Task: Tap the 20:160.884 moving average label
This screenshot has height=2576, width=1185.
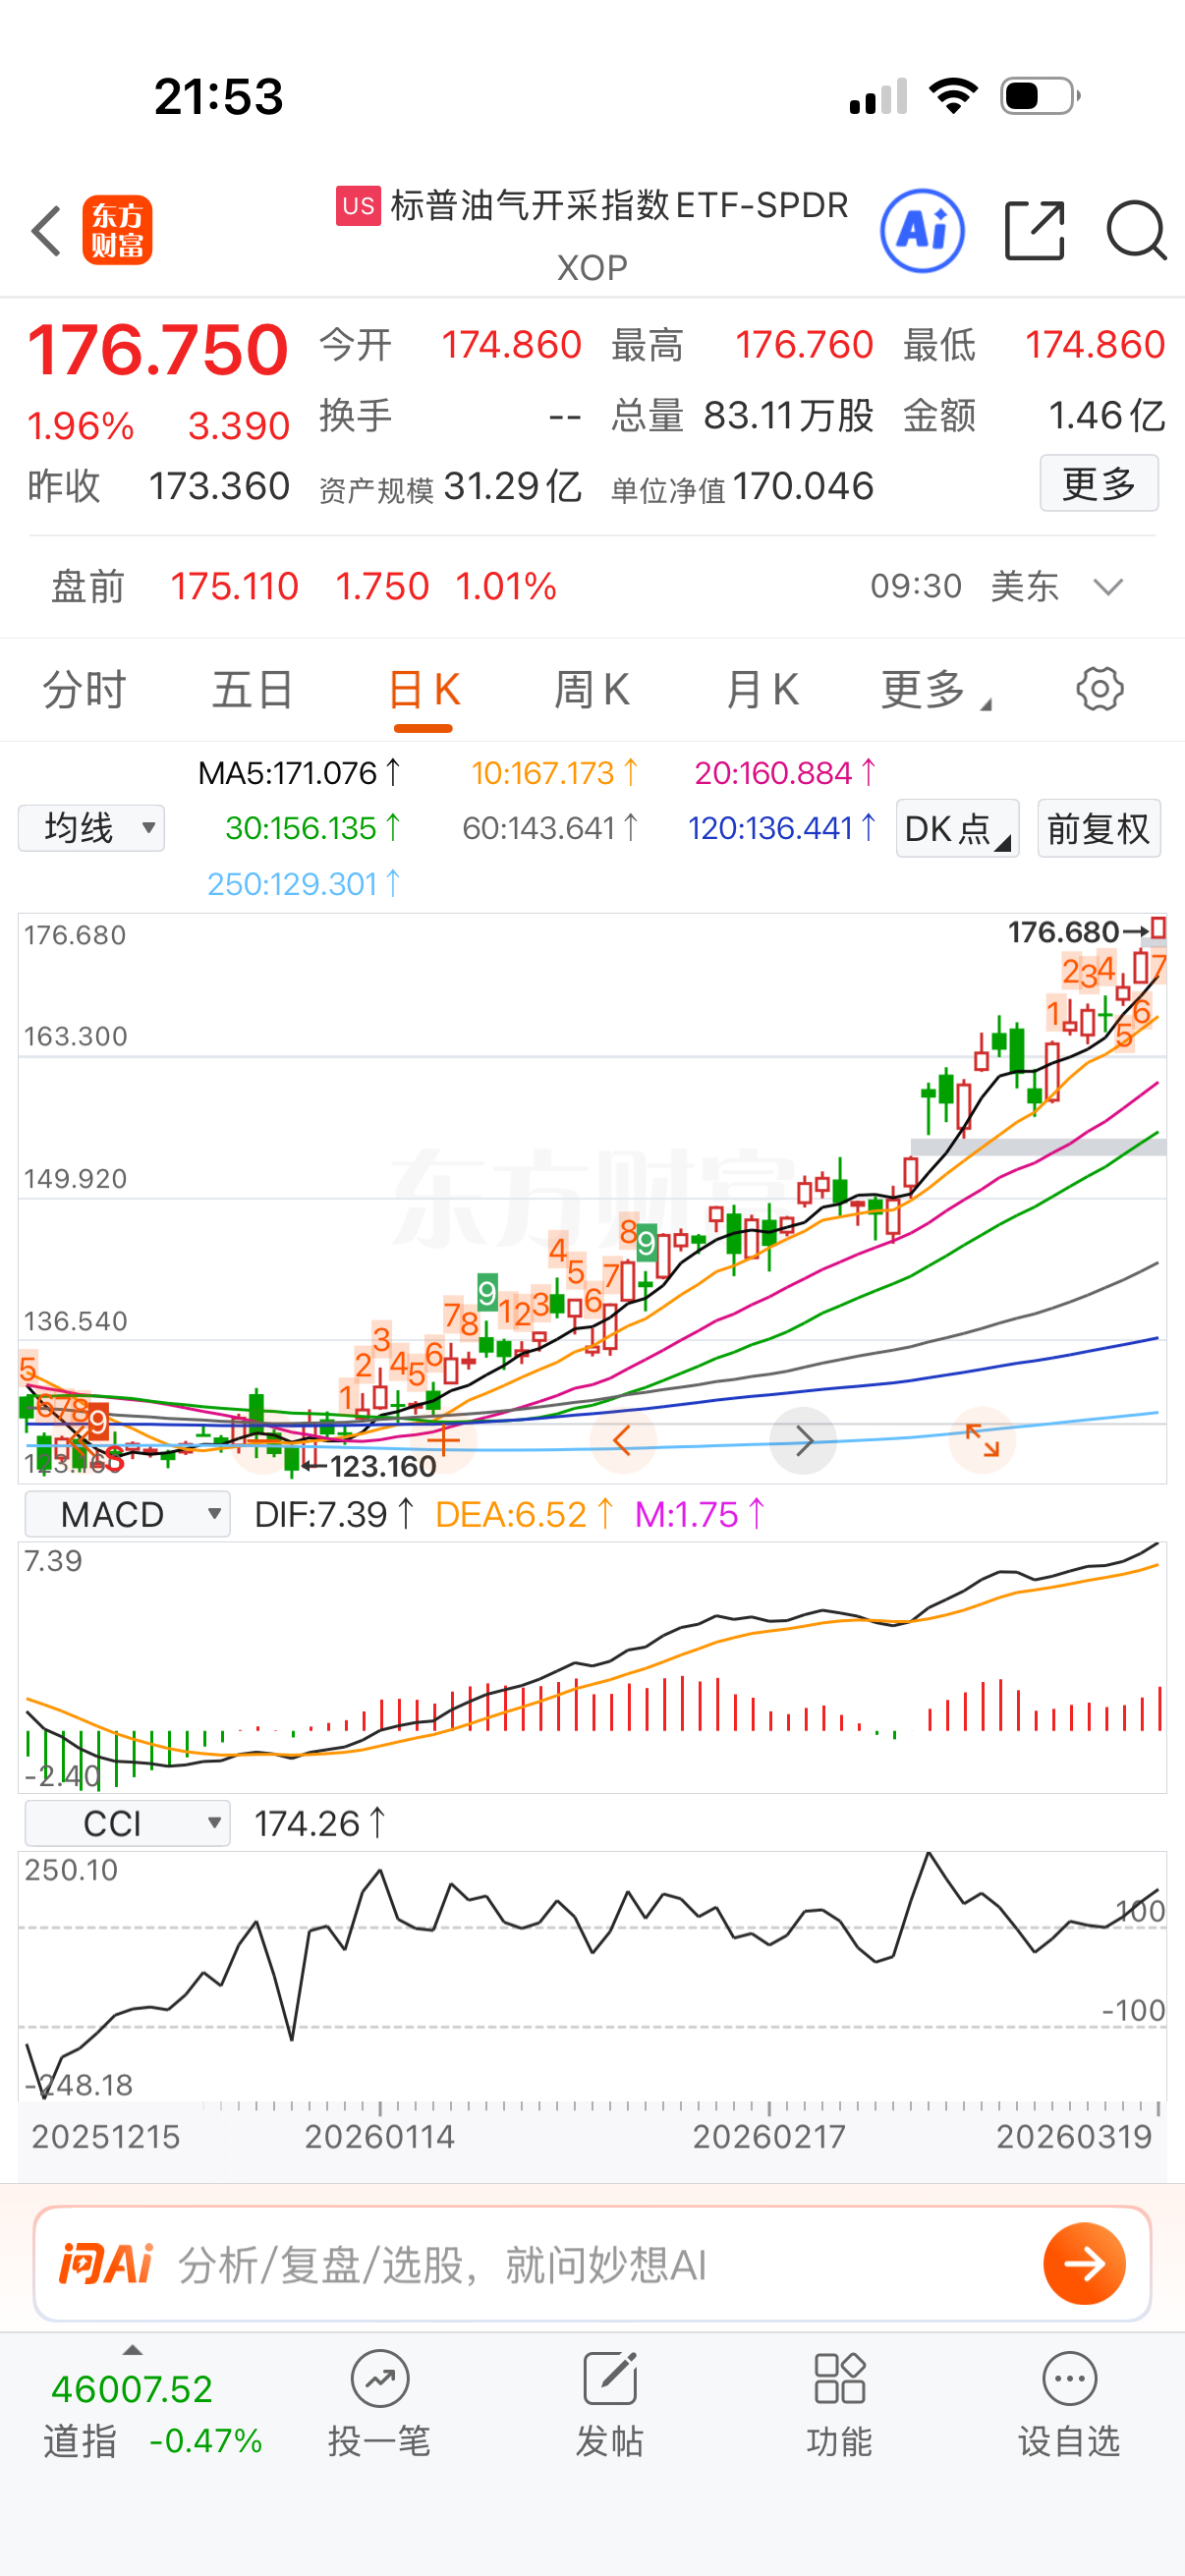Action: click(785, 773)
